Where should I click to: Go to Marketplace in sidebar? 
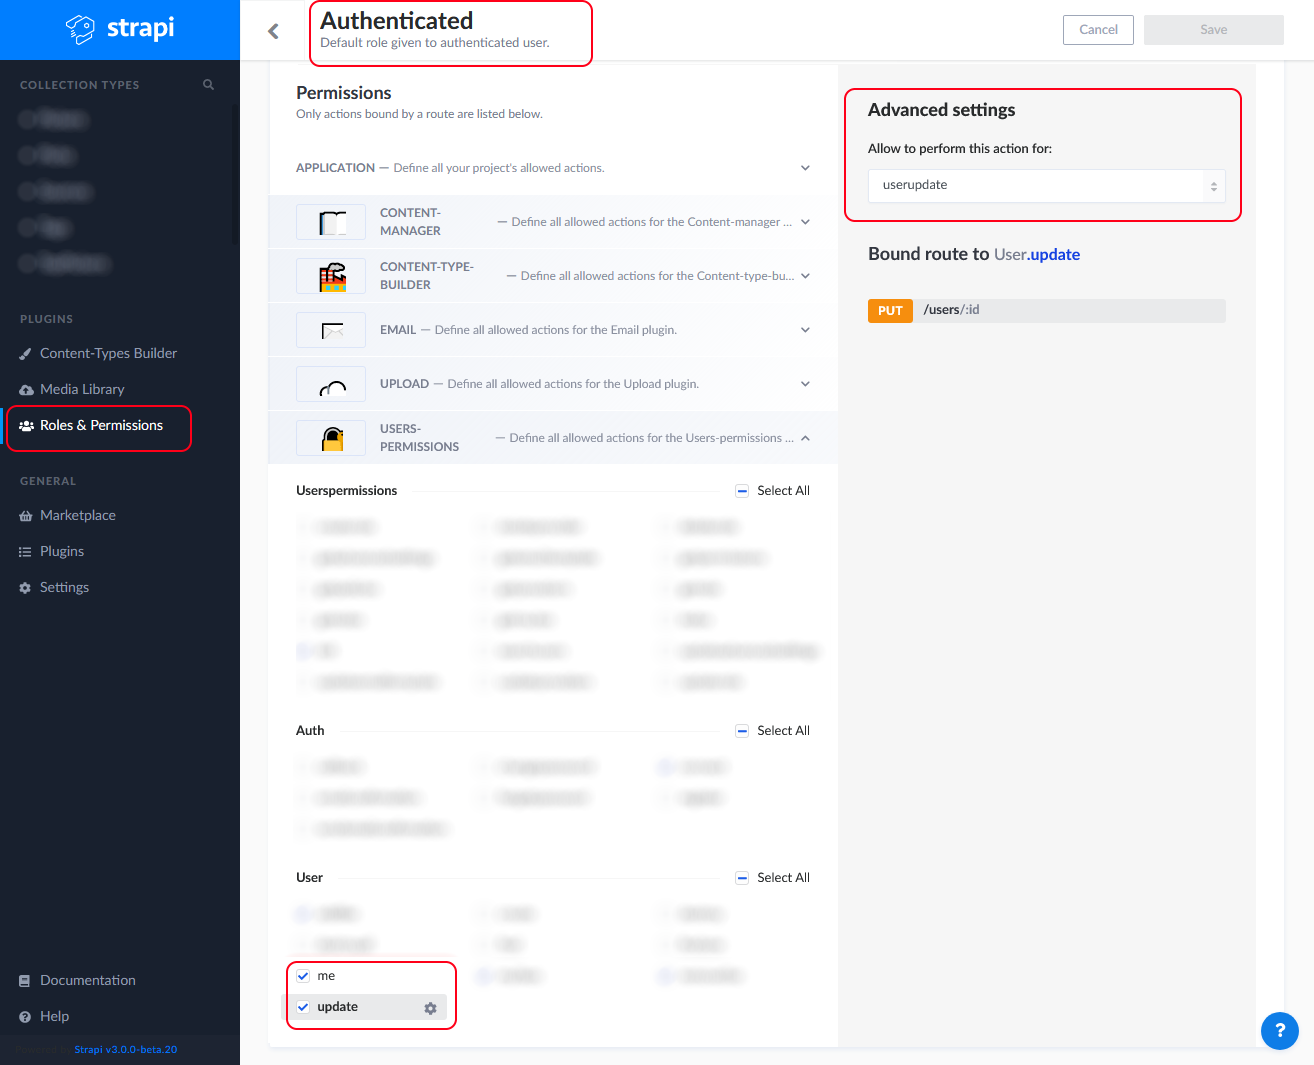pos(78,515)
